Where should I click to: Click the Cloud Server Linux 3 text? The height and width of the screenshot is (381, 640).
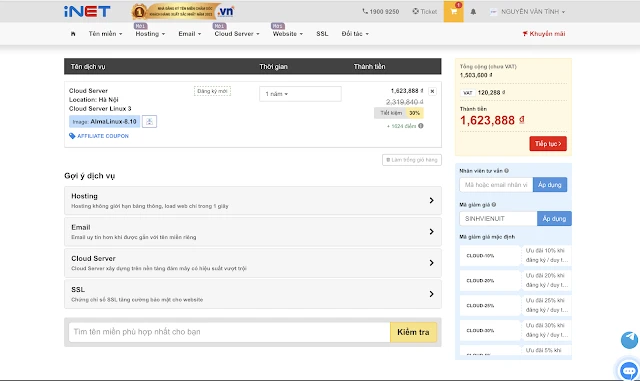pos(100,109)
